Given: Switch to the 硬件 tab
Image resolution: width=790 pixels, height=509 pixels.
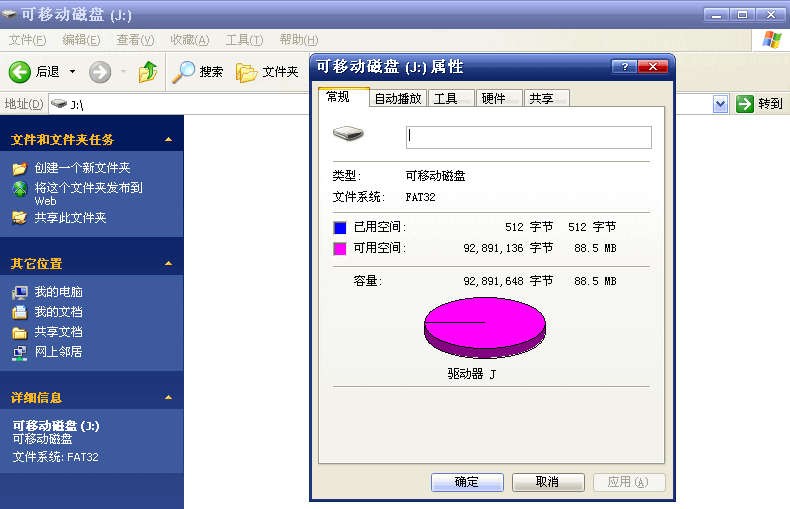Looking at the screenshot, I should [499, 98].
